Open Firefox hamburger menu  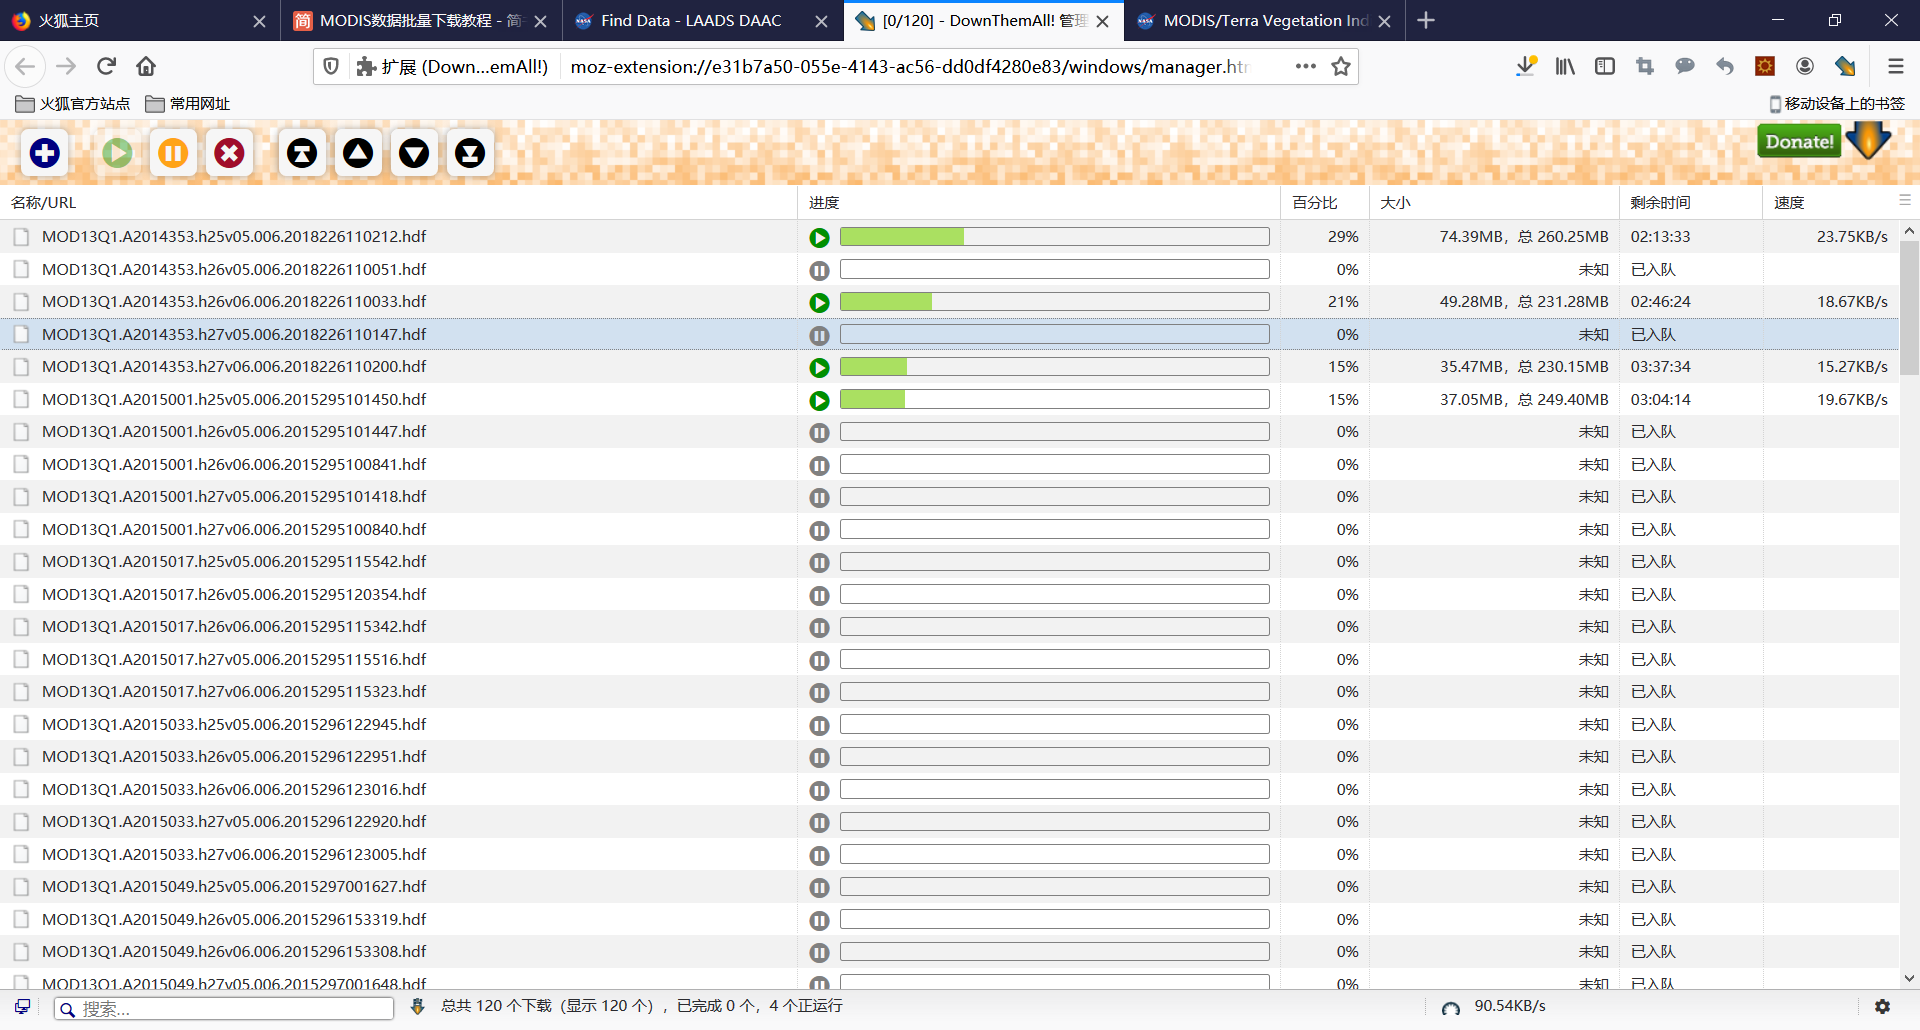pos(1895,66)
